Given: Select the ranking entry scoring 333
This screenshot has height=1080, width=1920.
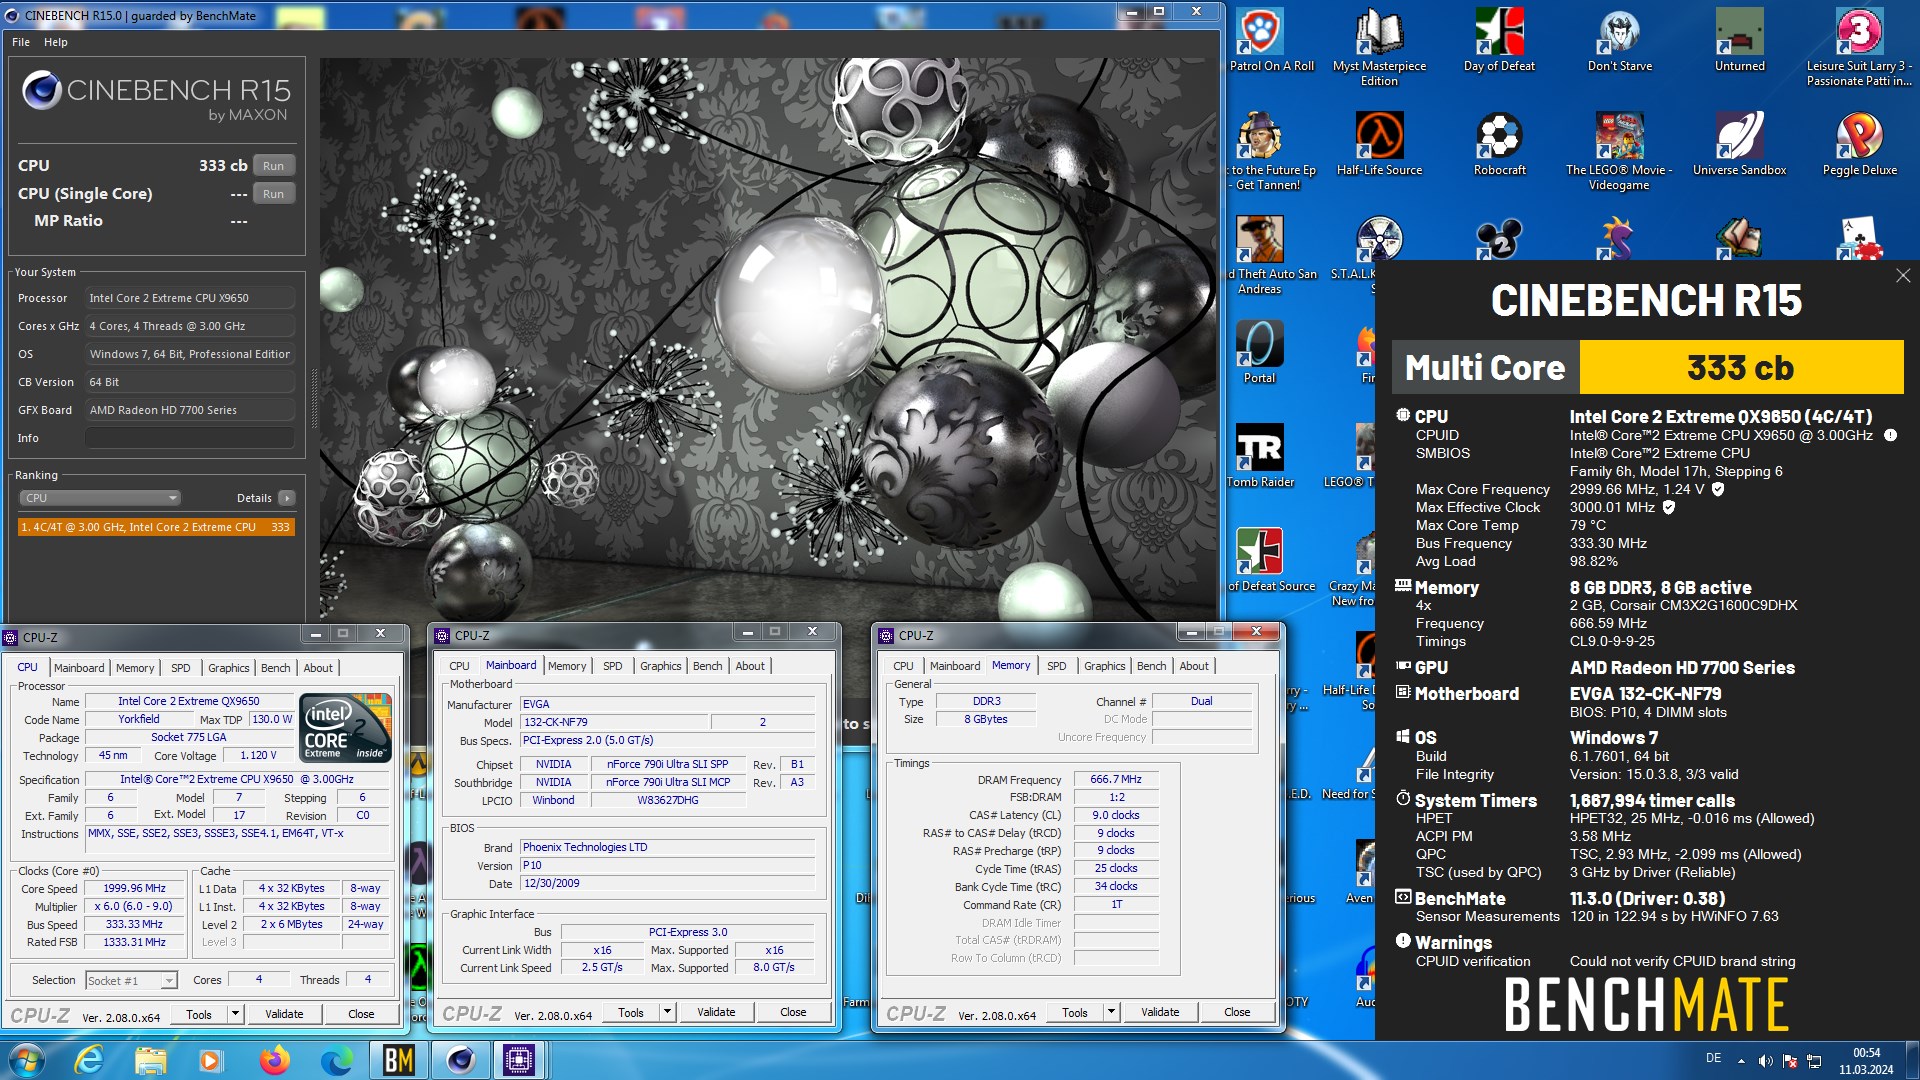Looking at the screenshot, I should pos(156,527).
